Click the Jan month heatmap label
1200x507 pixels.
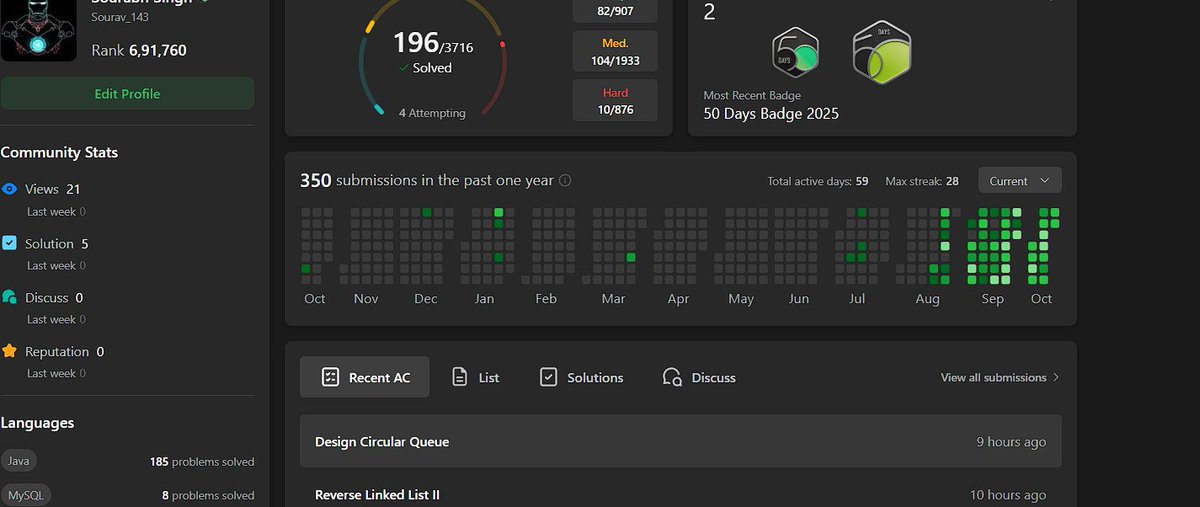coord(484,298)
